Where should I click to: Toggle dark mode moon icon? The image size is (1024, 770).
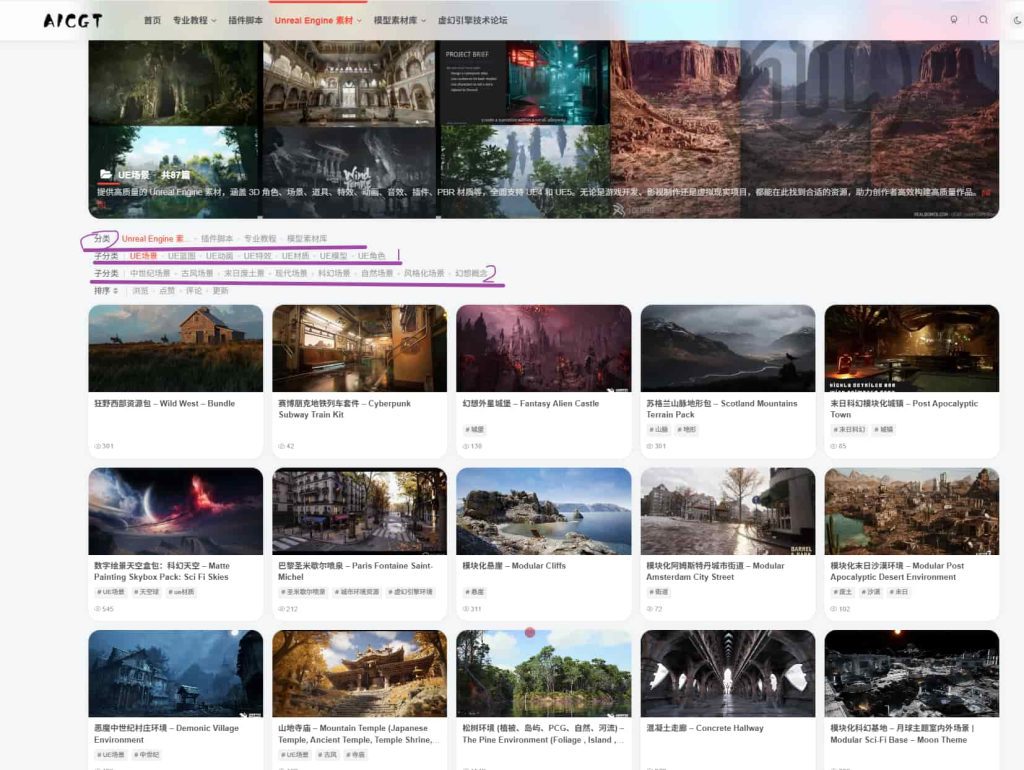1017,20
